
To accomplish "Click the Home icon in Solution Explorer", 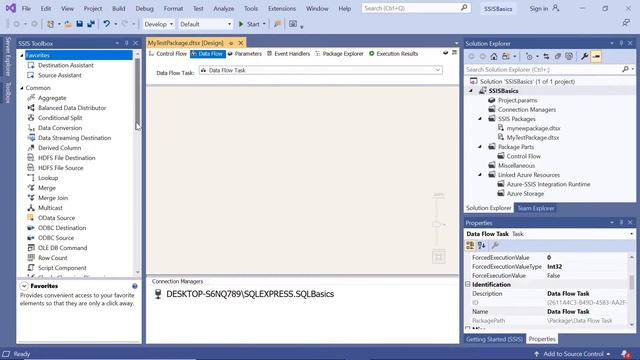I will tap(494, 56).
